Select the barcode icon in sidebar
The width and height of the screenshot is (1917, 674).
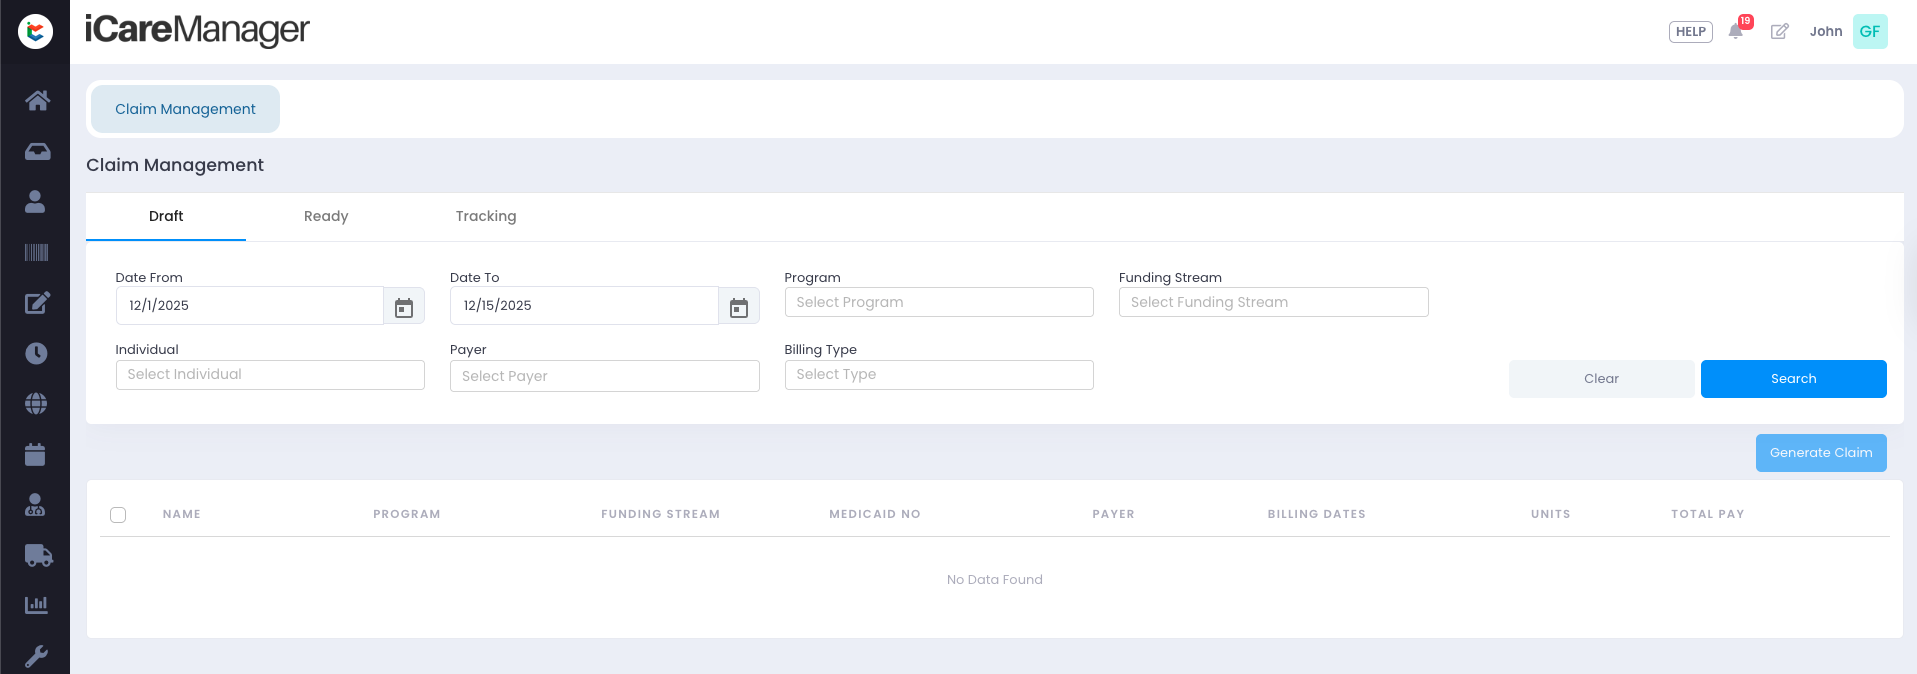[x=36, y=252]
